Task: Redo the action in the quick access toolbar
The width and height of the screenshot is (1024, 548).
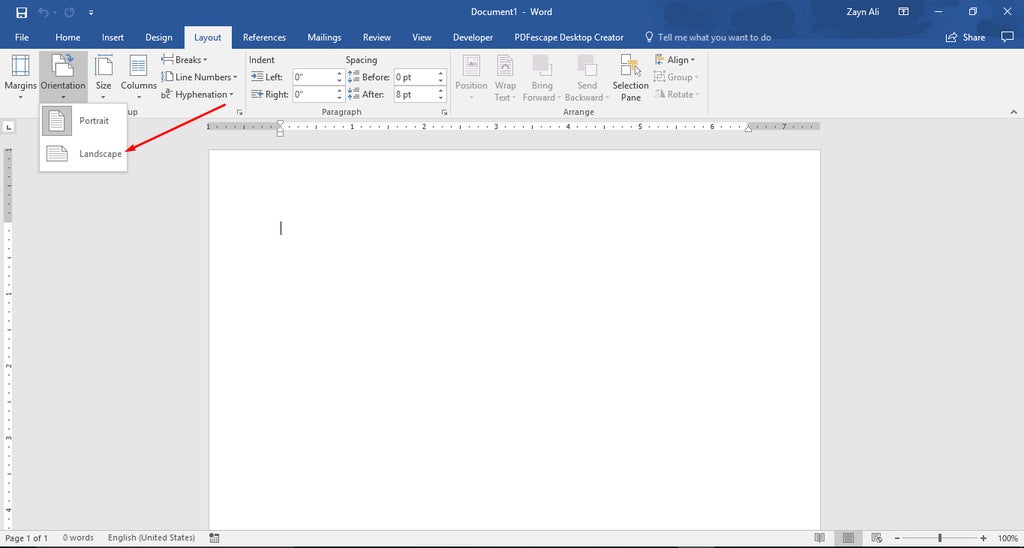Action: [x=70, y=12]
